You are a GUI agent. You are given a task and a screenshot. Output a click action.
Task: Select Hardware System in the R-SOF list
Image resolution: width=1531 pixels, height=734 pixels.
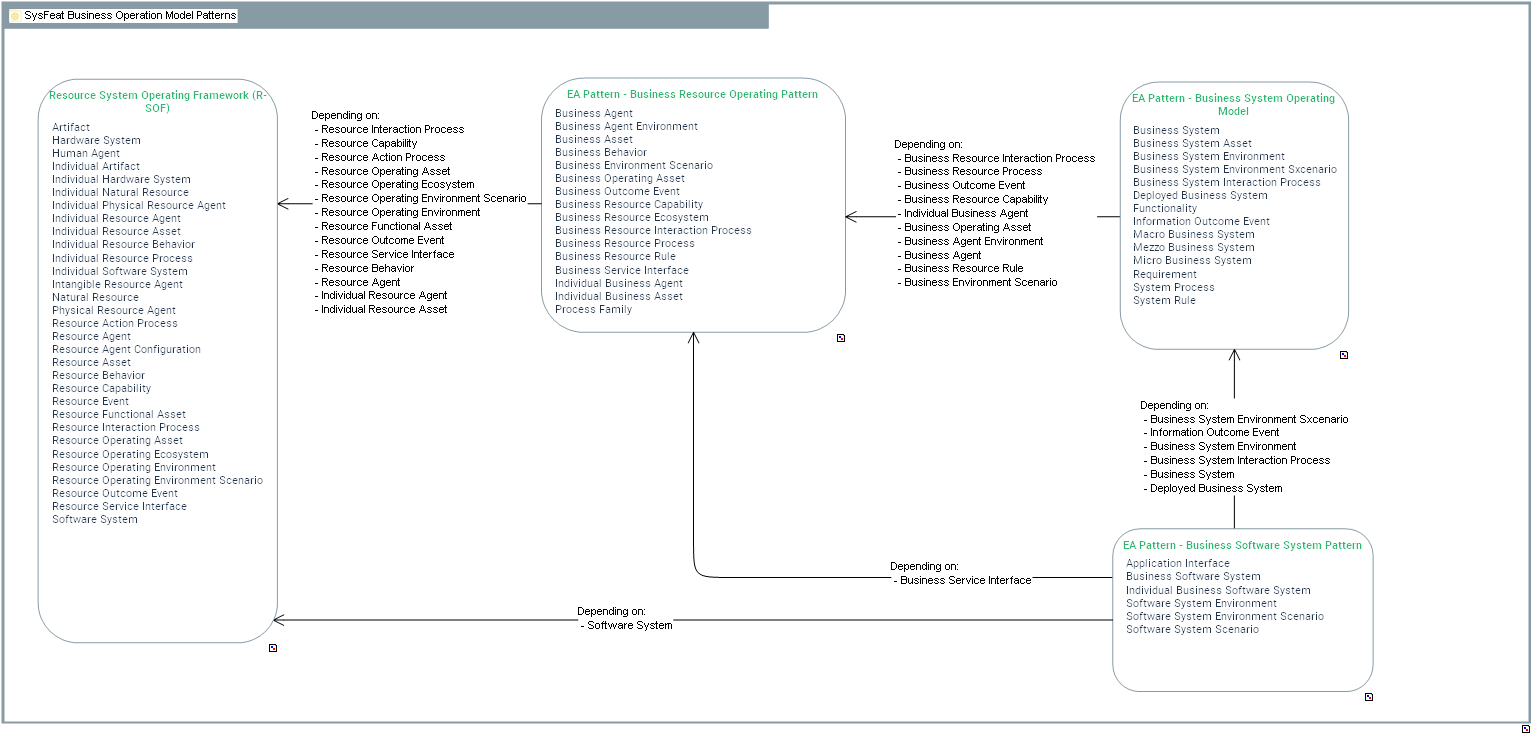tap(96, 140)
